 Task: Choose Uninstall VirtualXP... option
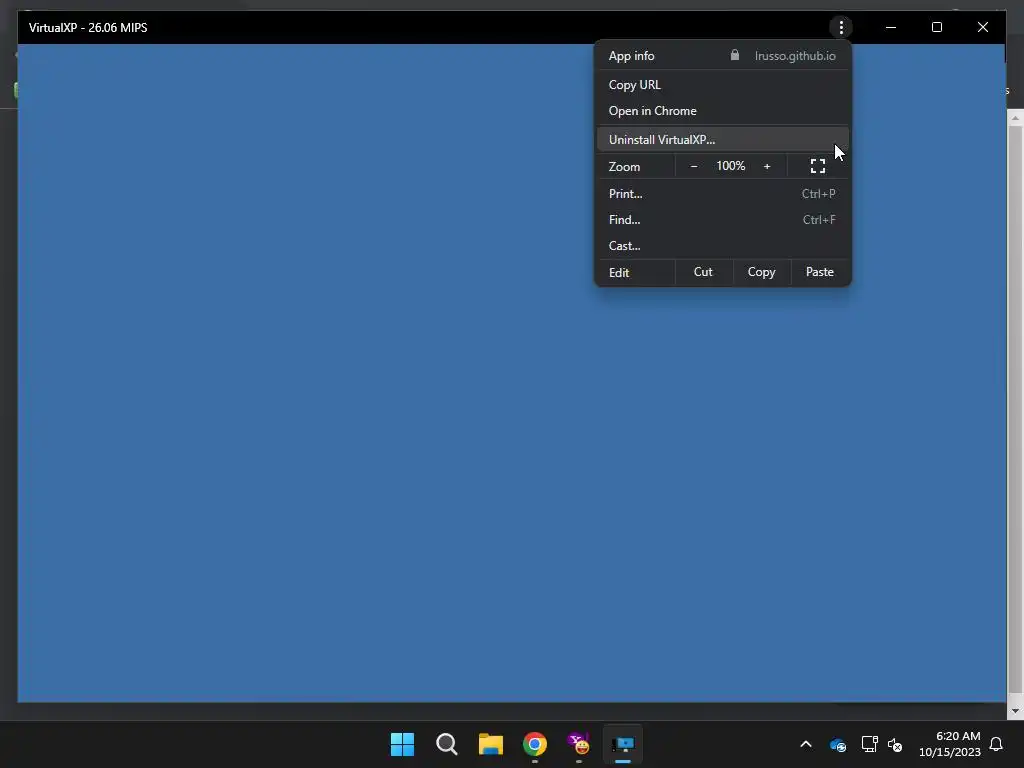click(723, 140)
